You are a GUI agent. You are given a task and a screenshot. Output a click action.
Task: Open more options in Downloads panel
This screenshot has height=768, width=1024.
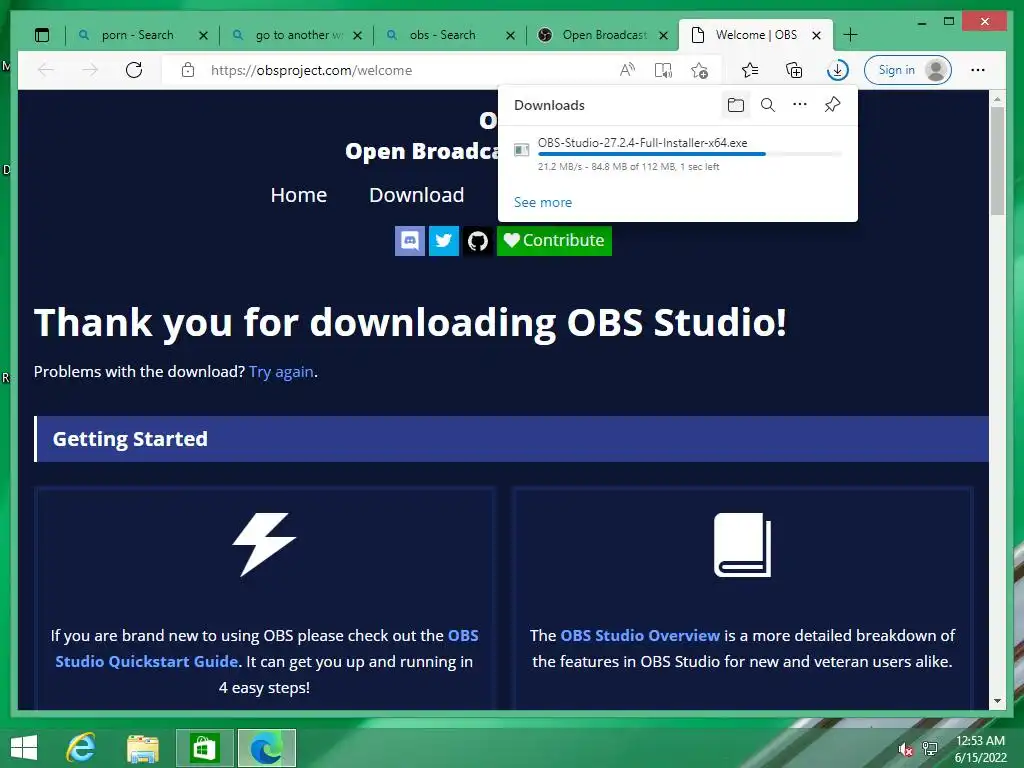(800, 104)
